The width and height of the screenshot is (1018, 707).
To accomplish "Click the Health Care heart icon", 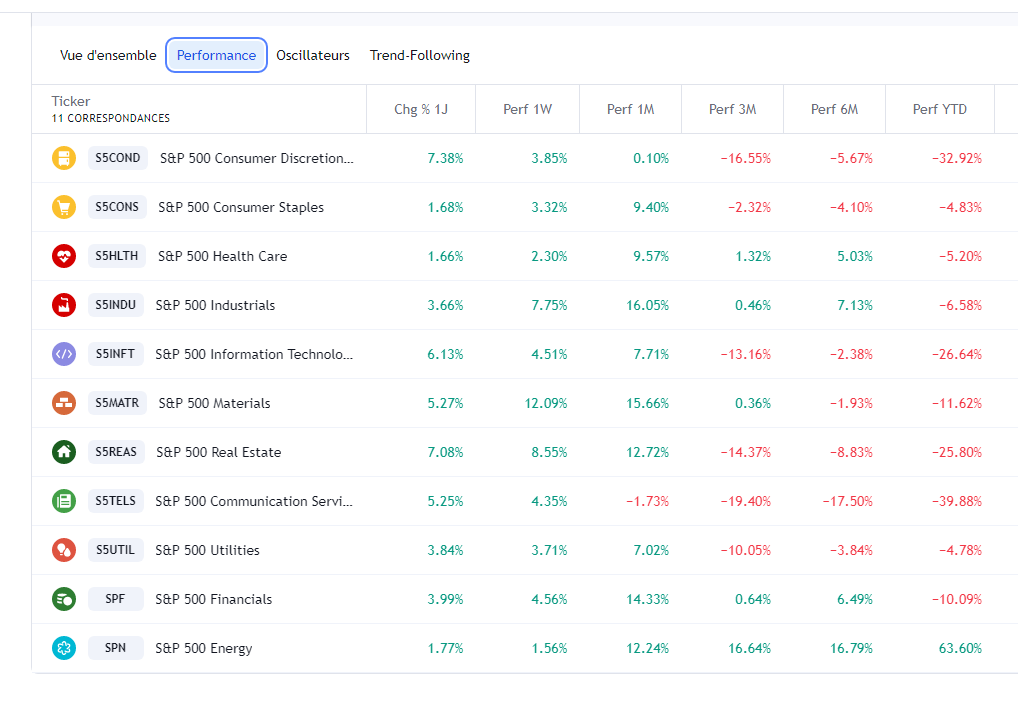I will (x=64, y=256).
